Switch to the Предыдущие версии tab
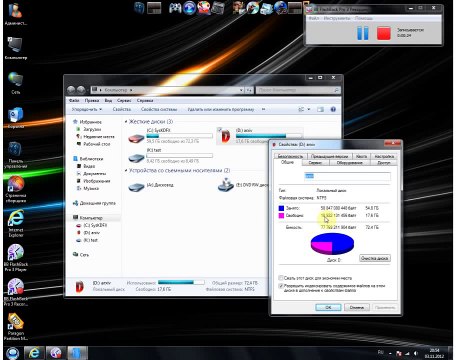This screenshot has height=360, width=456. (x=329, y=156)
